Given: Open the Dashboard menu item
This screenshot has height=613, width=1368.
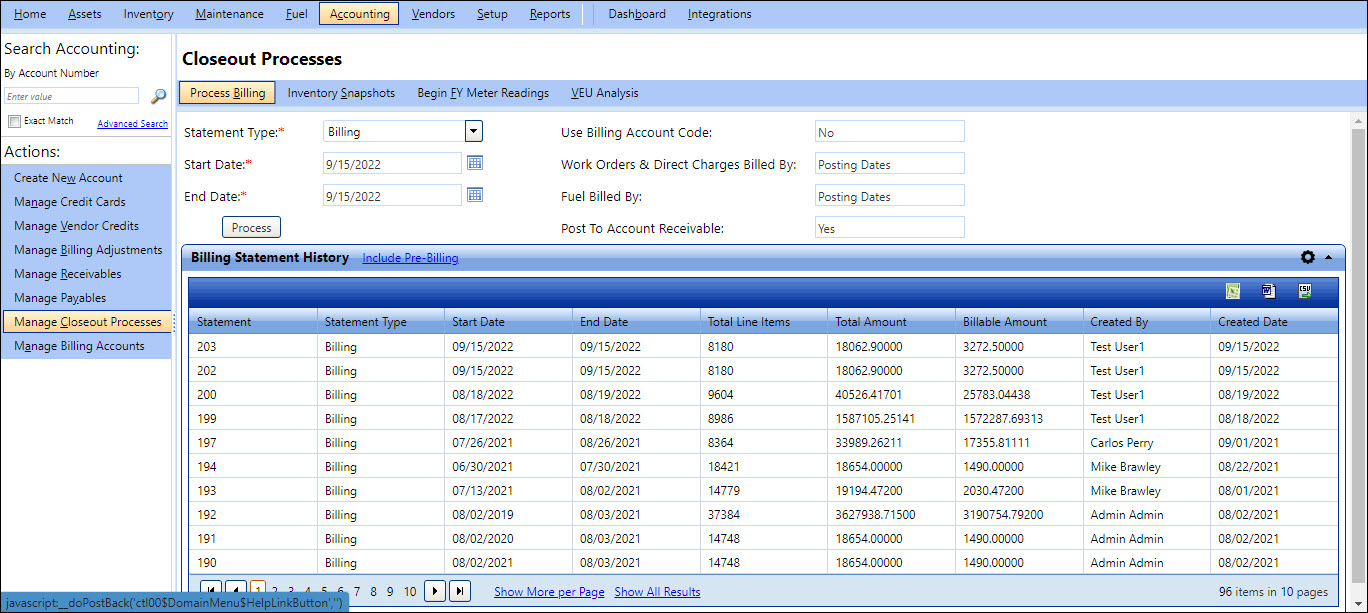Looking at the screenshot, I should (x=637, y=14).
